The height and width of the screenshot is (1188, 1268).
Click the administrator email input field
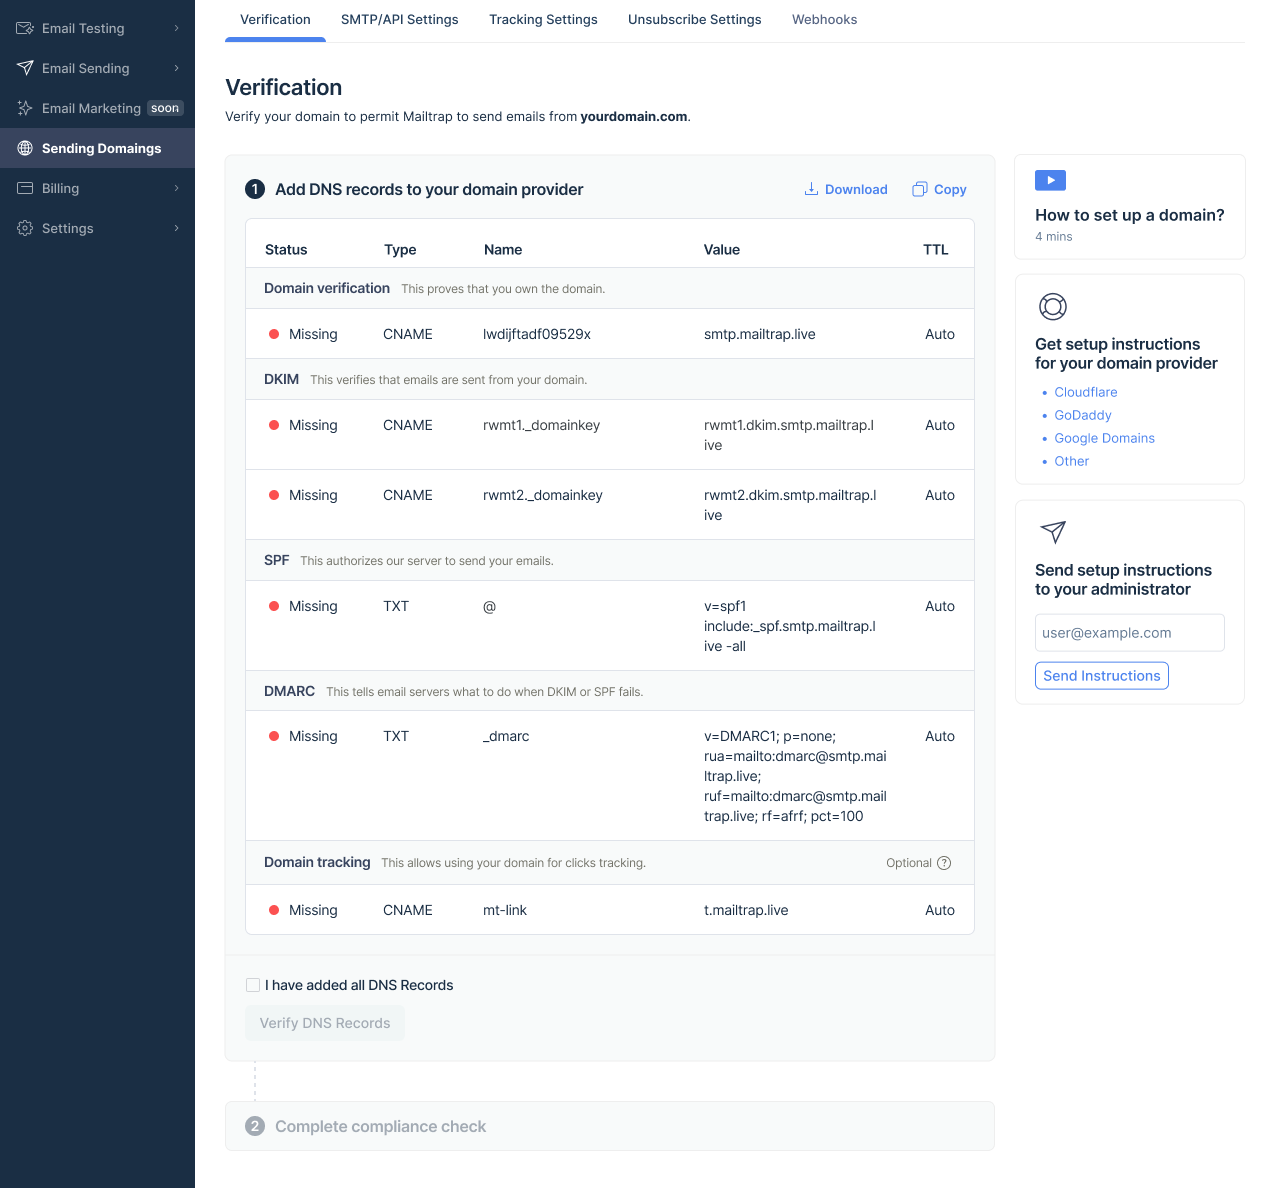point(1130,633)
